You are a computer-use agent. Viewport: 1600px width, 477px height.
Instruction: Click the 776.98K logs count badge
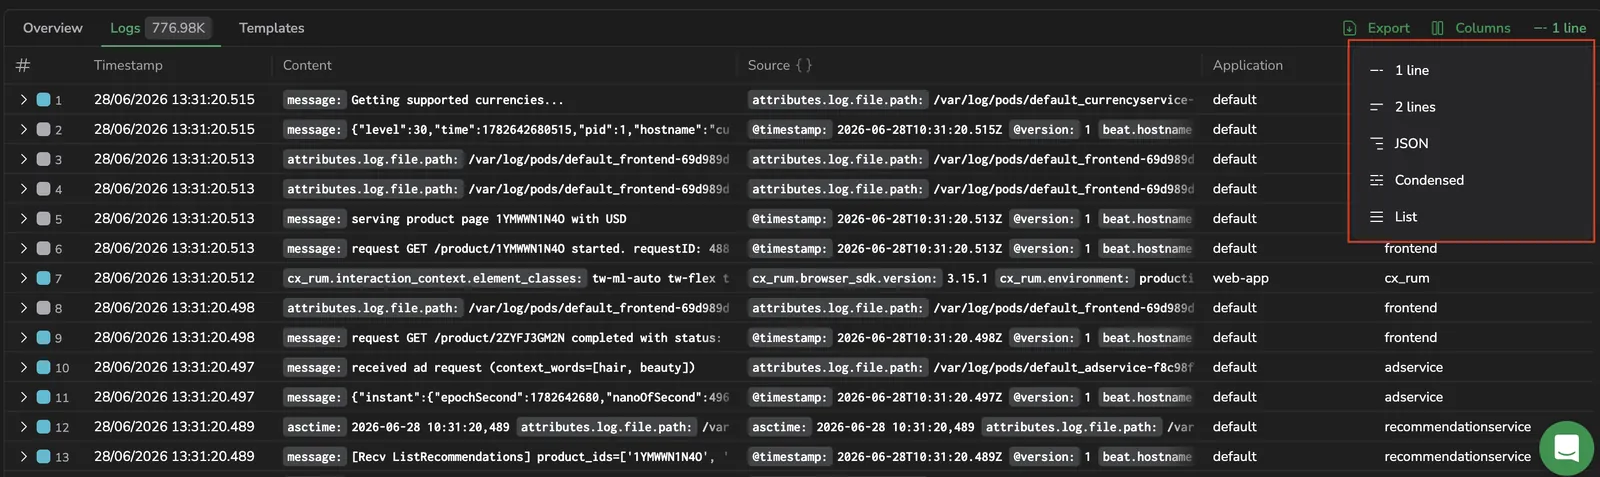[178, 28]
